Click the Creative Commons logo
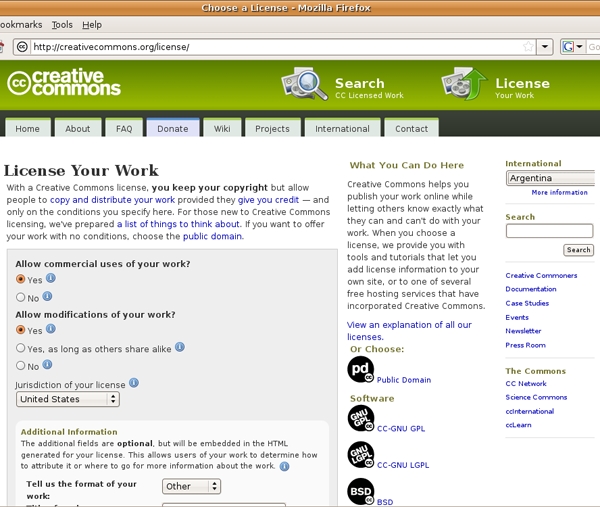 coord(64,84)
